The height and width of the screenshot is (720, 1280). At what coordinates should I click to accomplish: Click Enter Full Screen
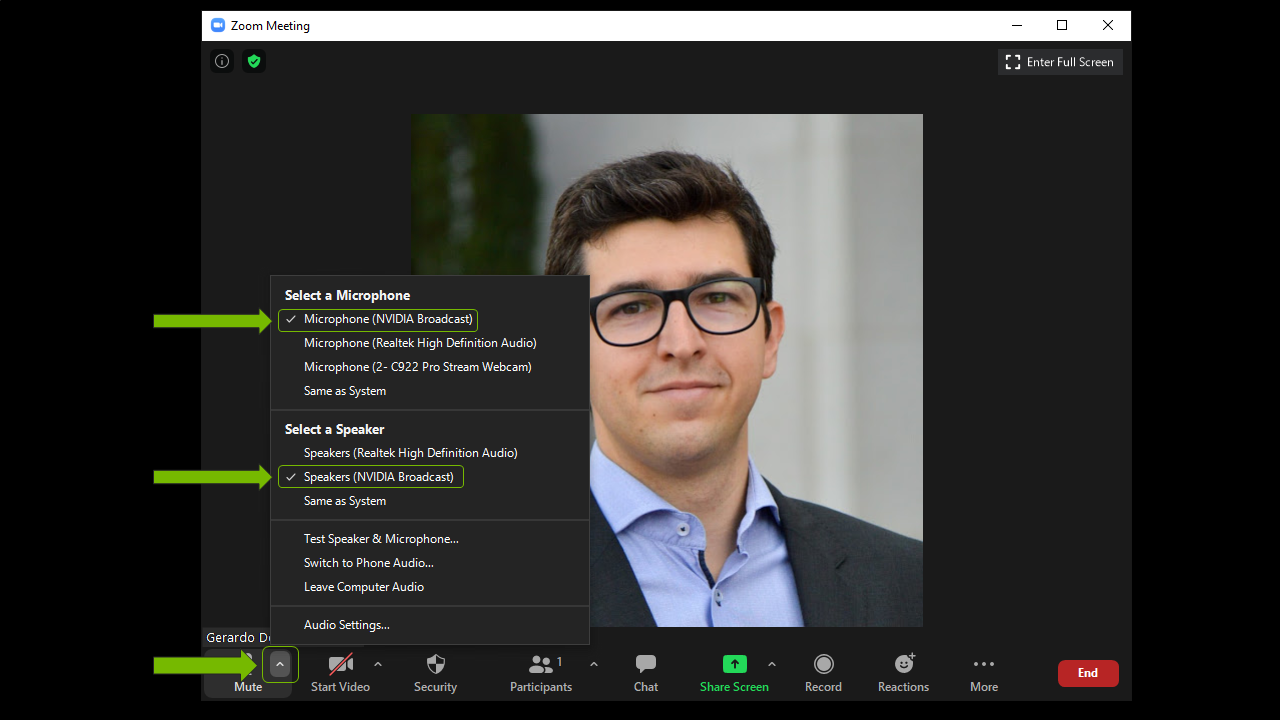coord(1060,62)
